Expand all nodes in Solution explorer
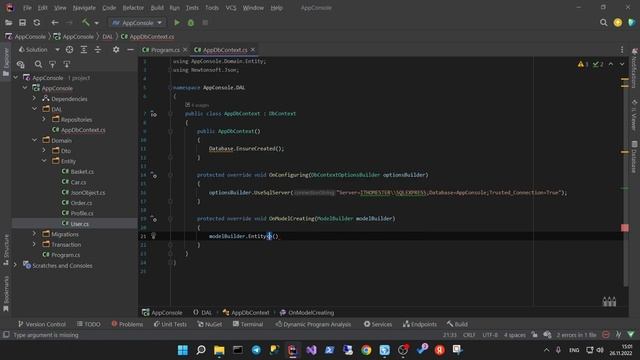This screenshot has height=360, width=640. 84,50
